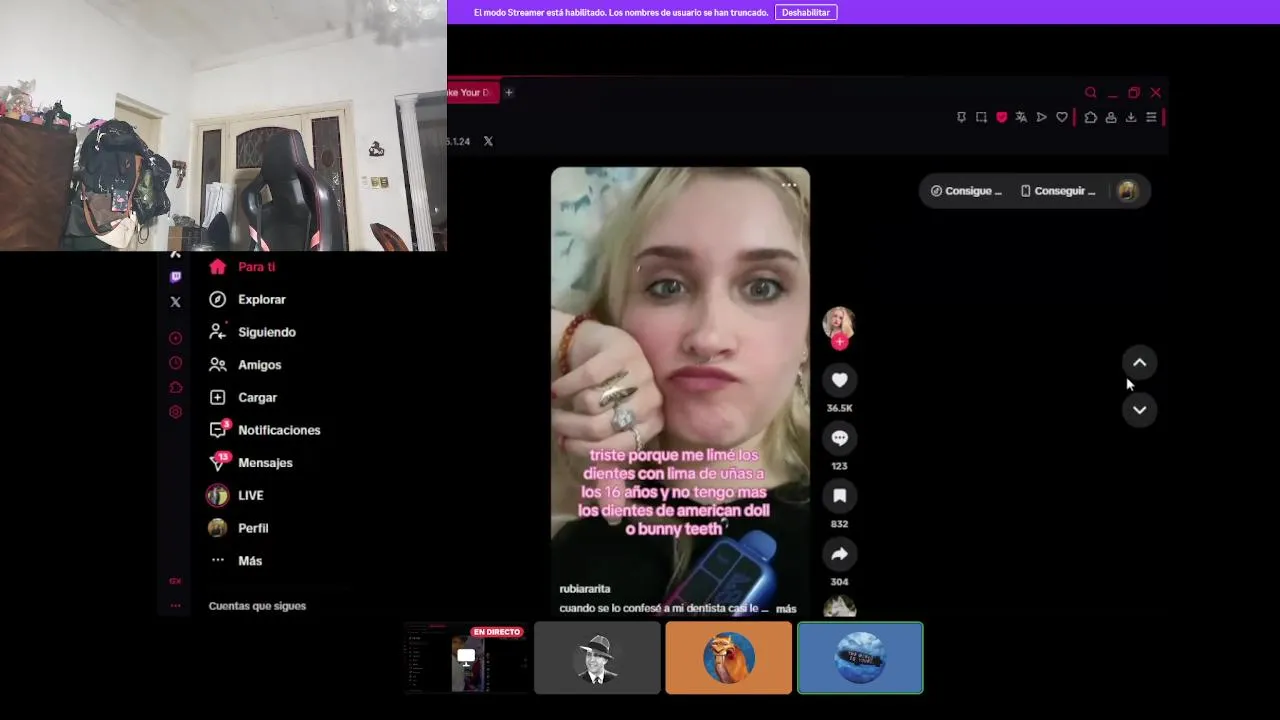Open Twitch in the browser sidebar
The width and height of the screenshot is (1280, 720).
point(176,277)
